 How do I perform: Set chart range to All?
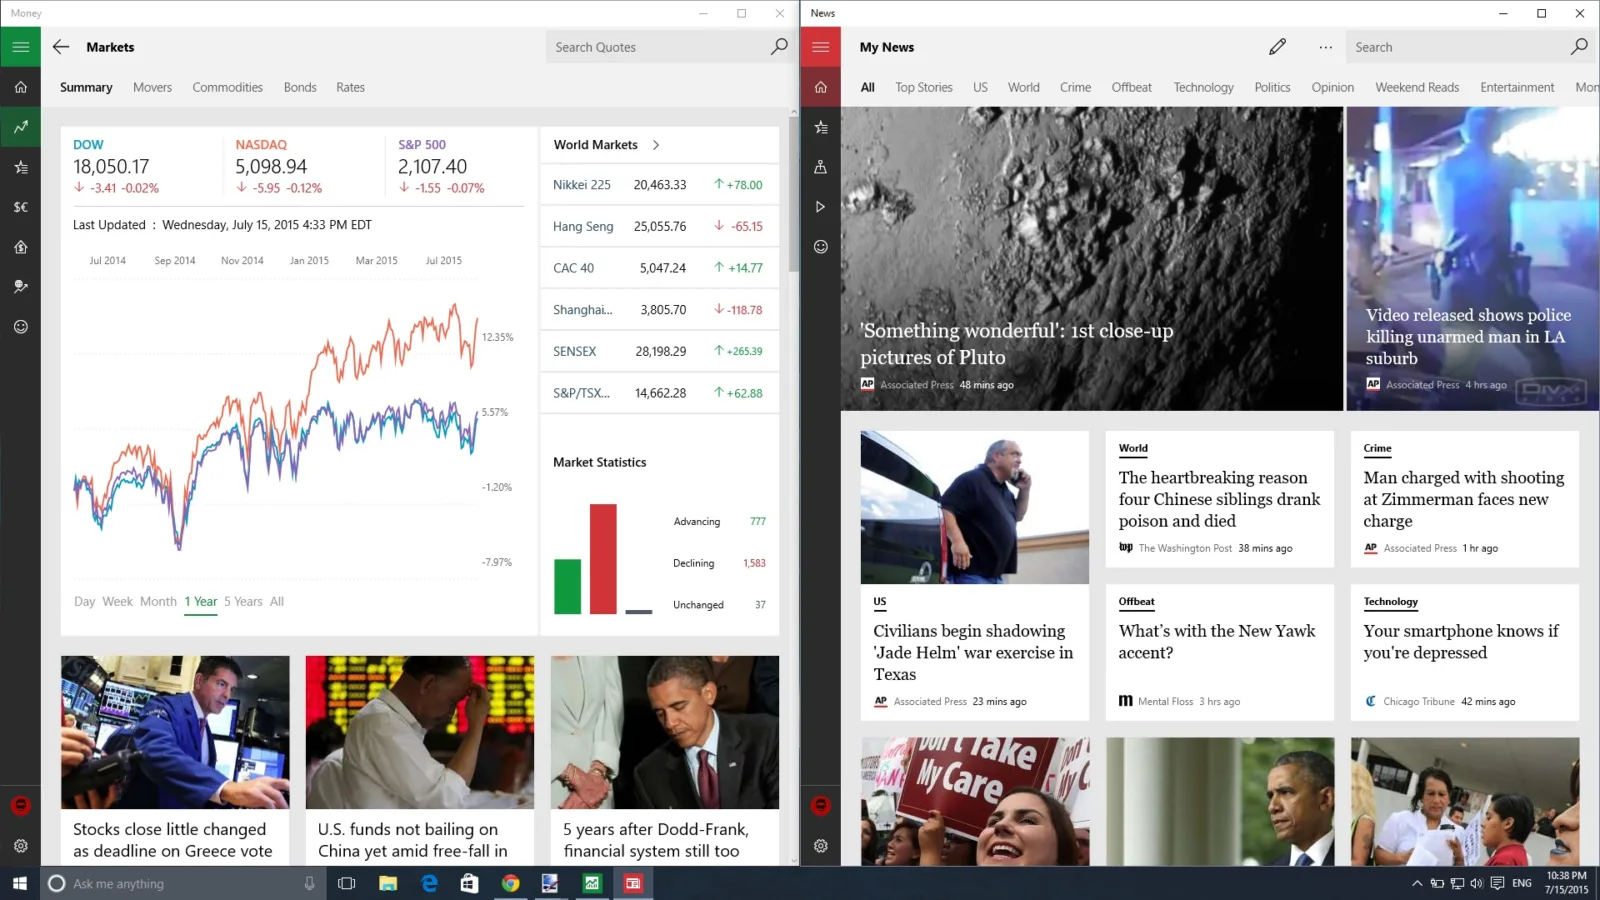(x=277, y=601)
